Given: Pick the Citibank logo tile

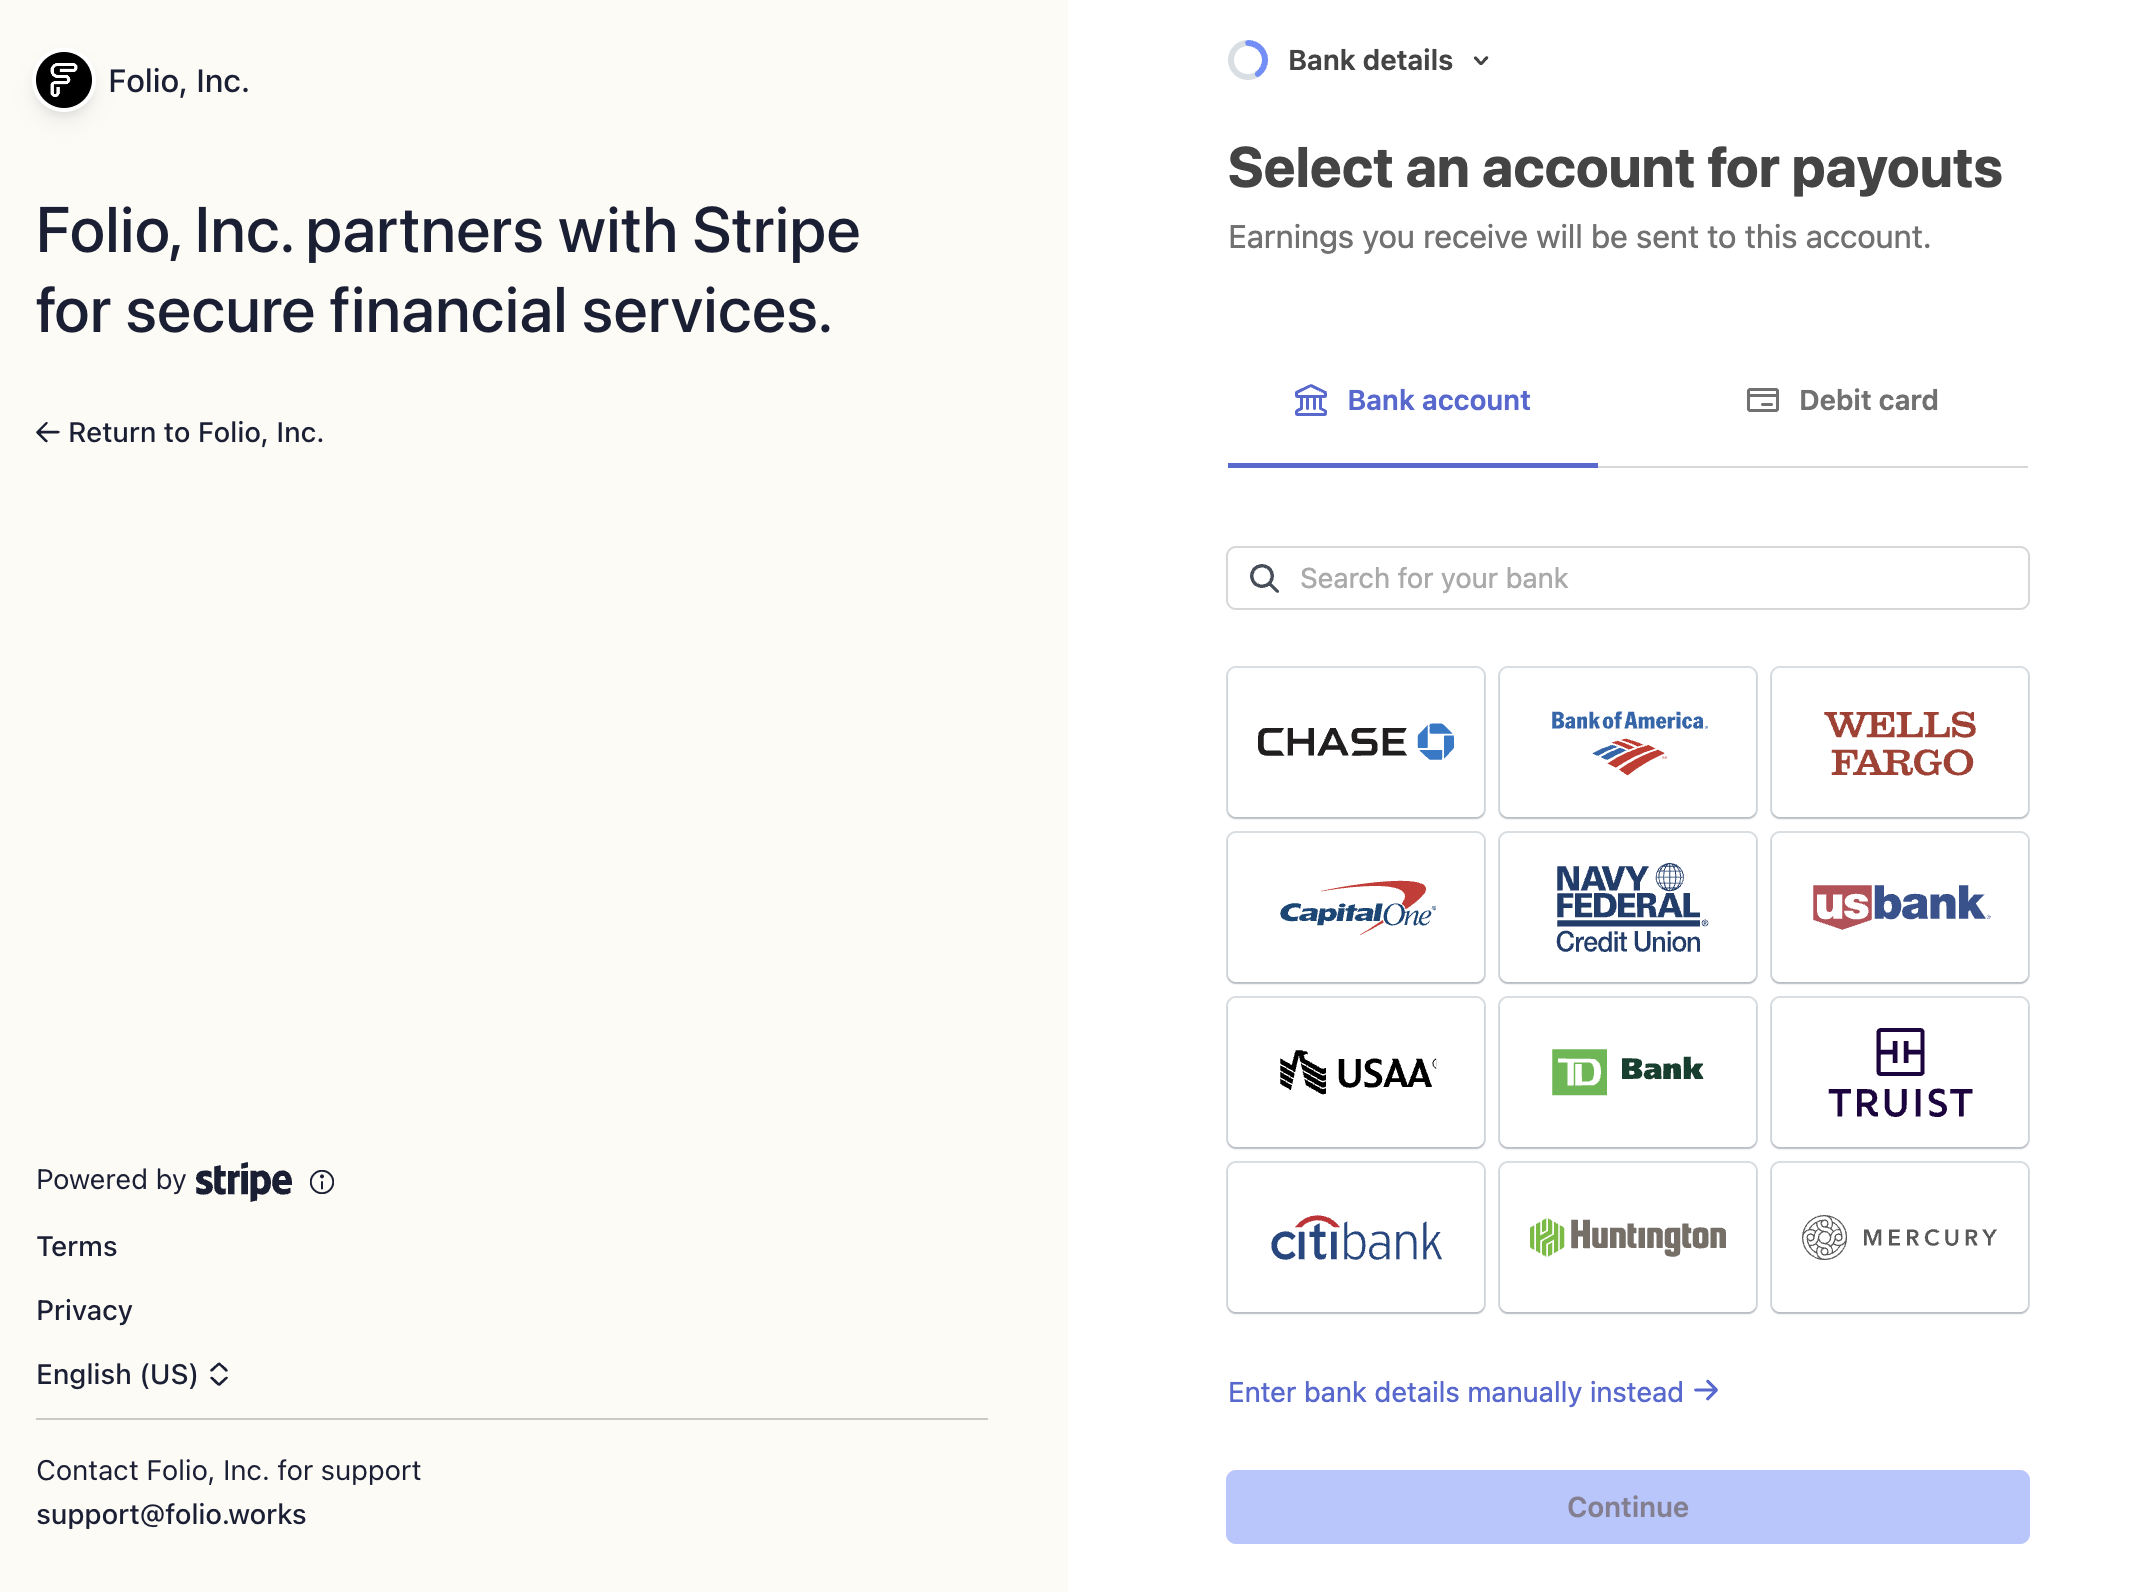Looking at the screenshot, I should [x=1355, y=1237].
